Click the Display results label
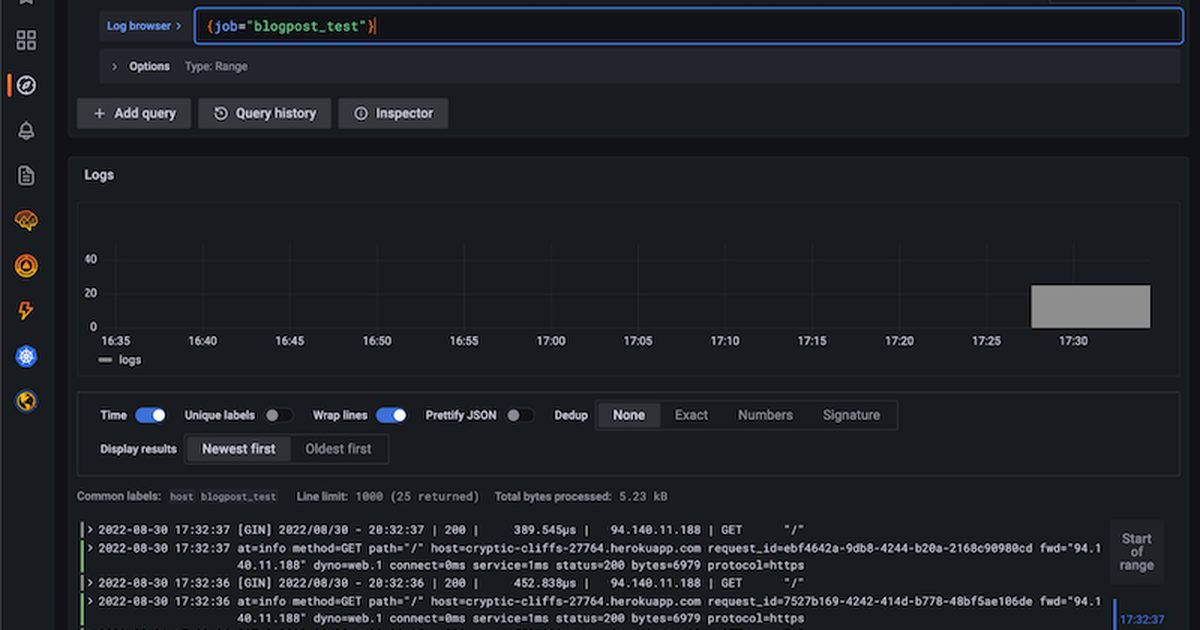The image size is (1200, 630). click(138, 449)
